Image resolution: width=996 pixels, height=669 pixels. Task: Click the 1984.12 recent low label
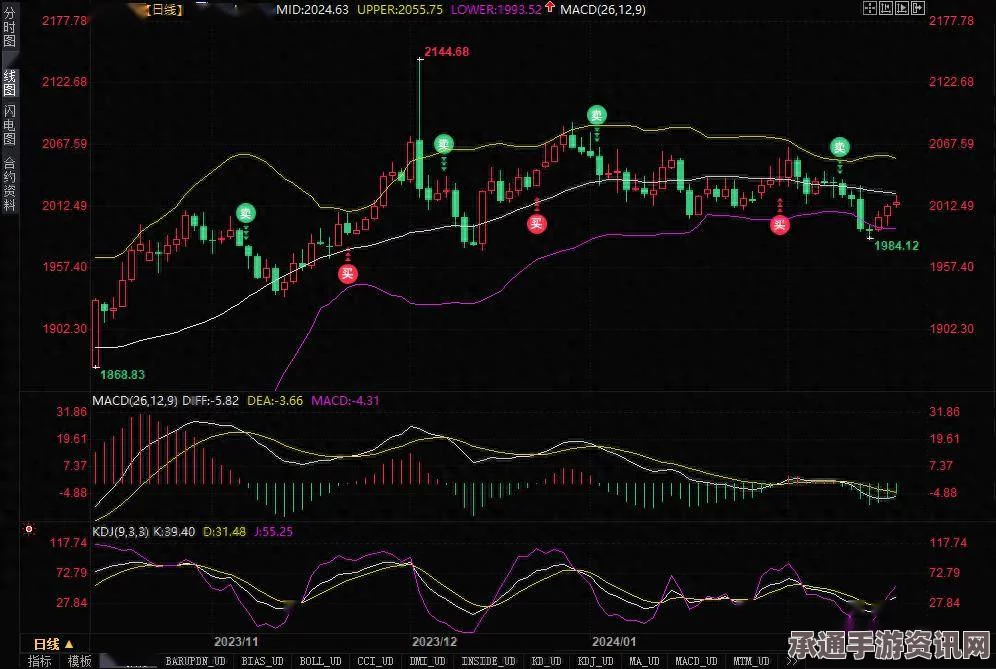(x=896, y=246)
